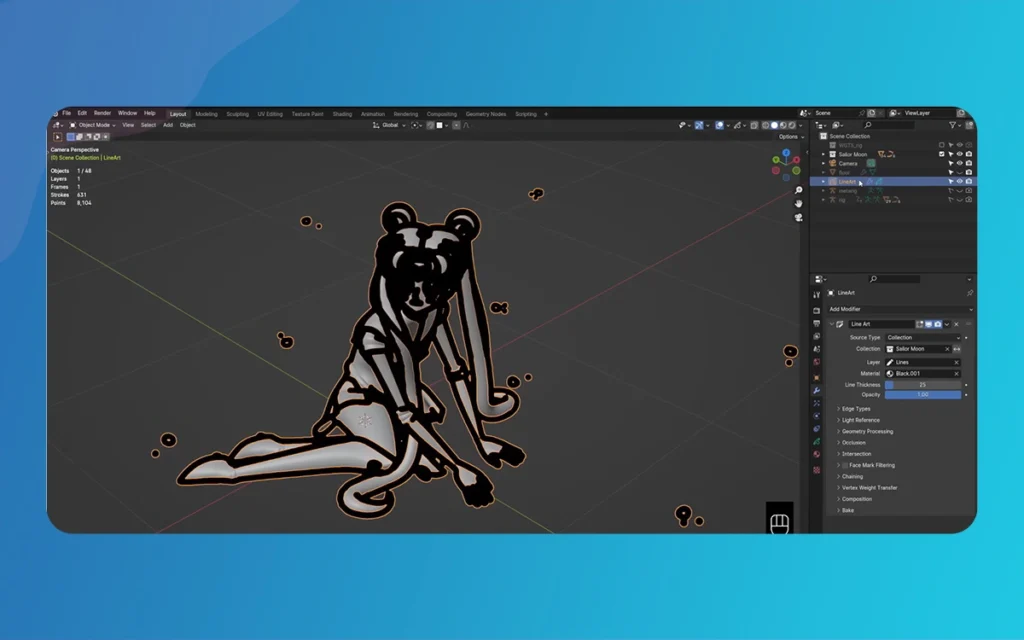Clear the Lines layer field with X

coord(957,362)
